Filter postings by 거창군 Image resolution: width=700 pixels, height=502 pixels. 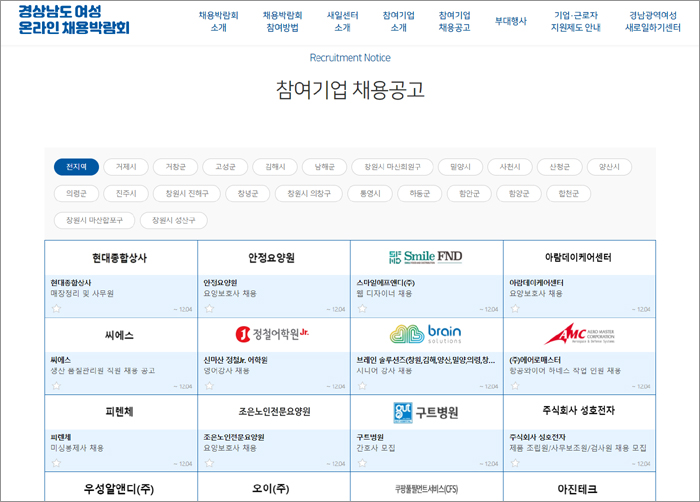[x=175, y=167]
